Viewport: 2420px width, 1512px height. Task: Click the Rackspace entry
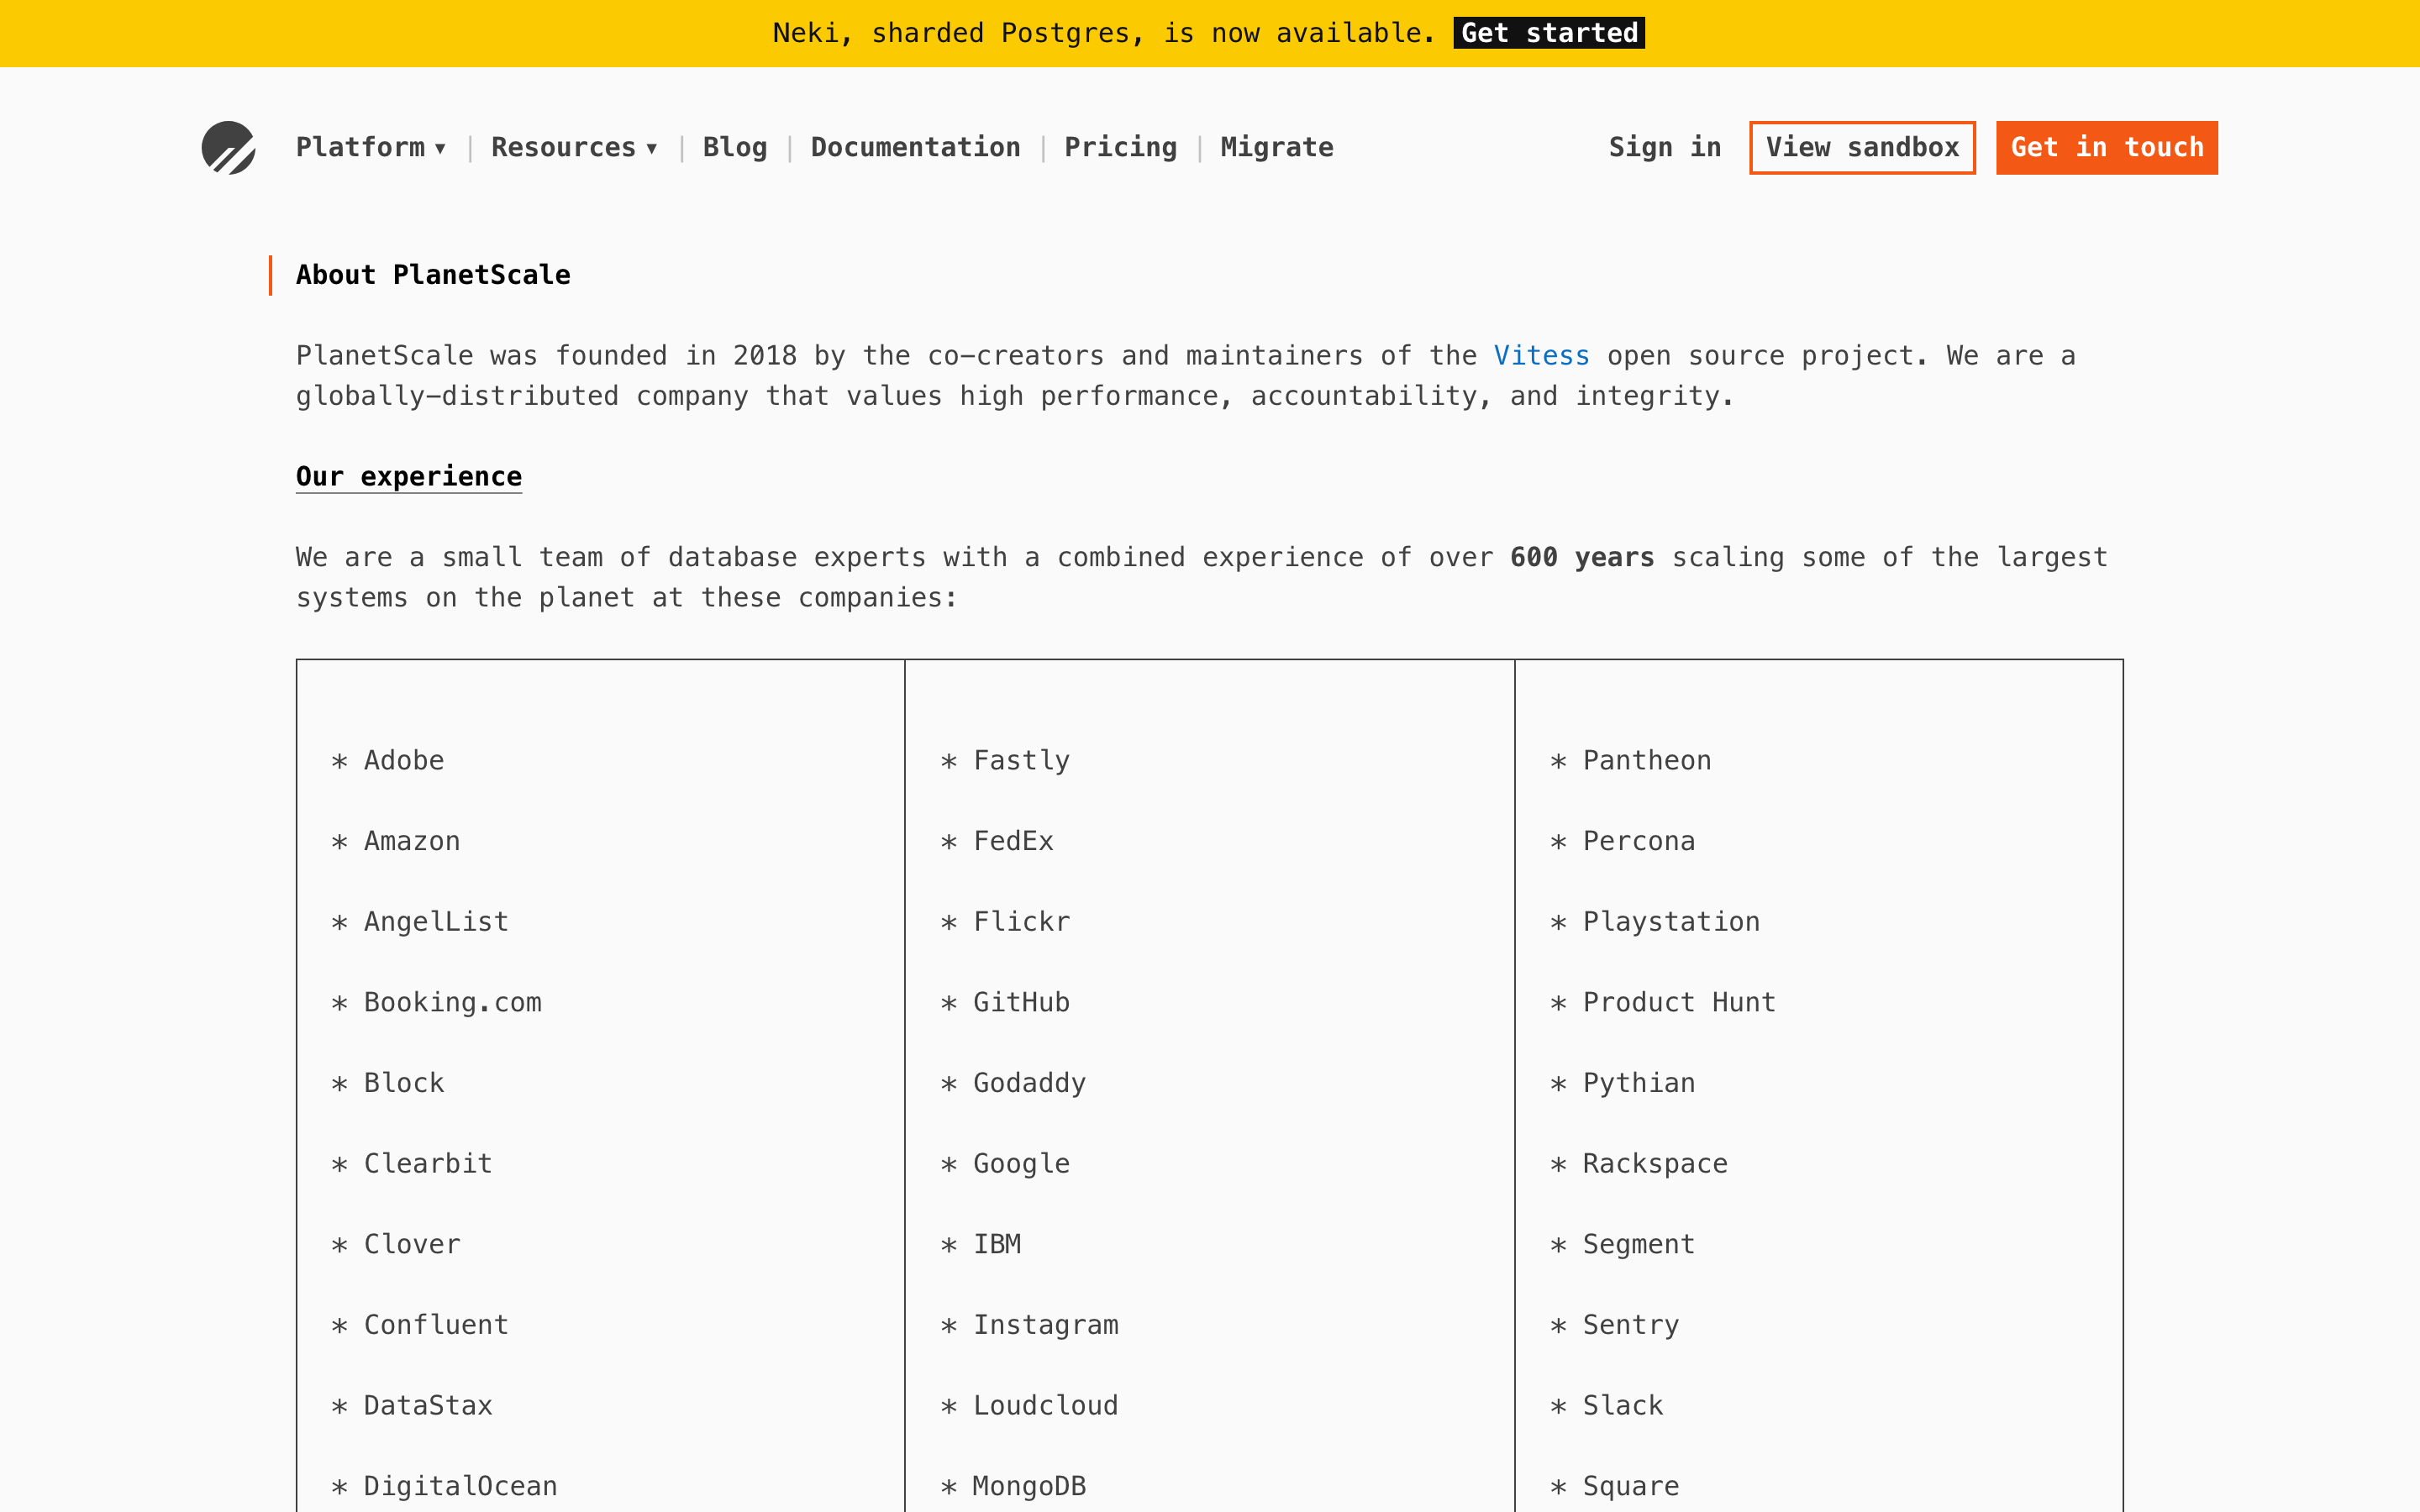[1655, 1164]
